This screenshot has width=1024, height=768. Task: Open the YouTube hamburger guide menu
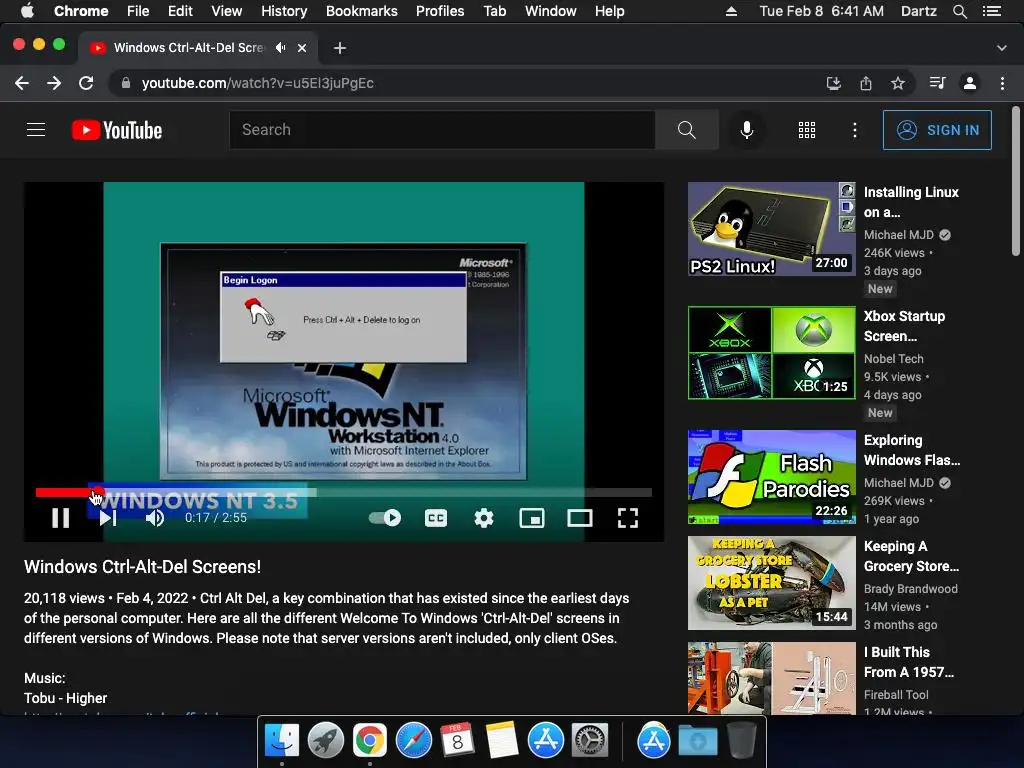(36, 130)
